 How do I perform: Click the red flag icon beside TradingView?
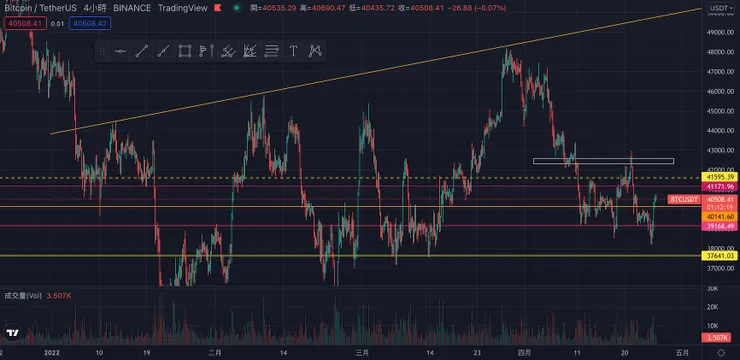point(217,8)
